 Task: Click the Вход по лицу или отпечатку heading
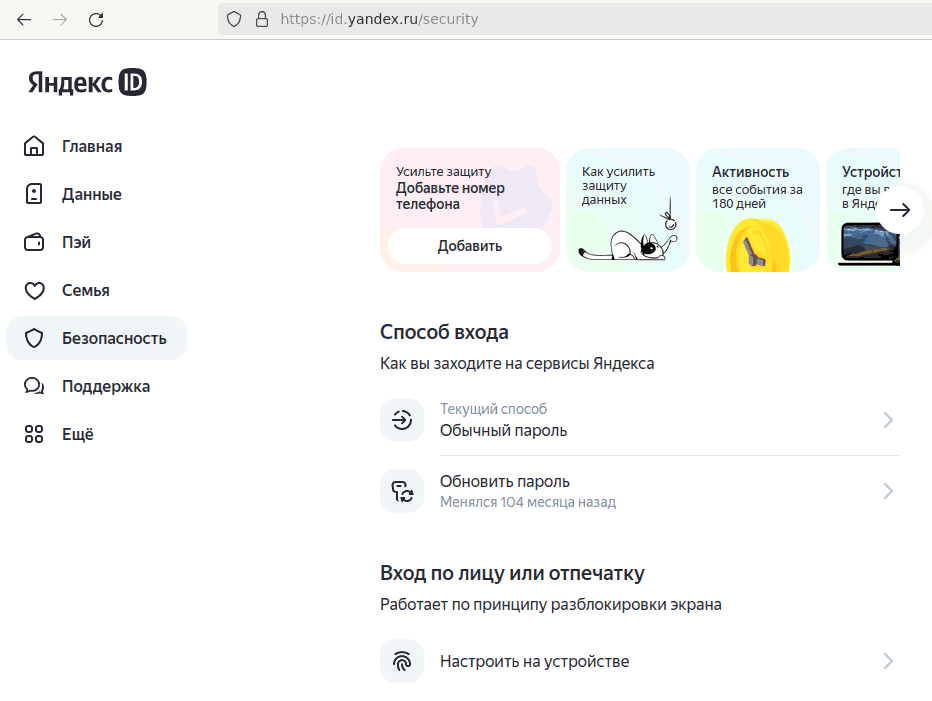click(x=512, y=573)
